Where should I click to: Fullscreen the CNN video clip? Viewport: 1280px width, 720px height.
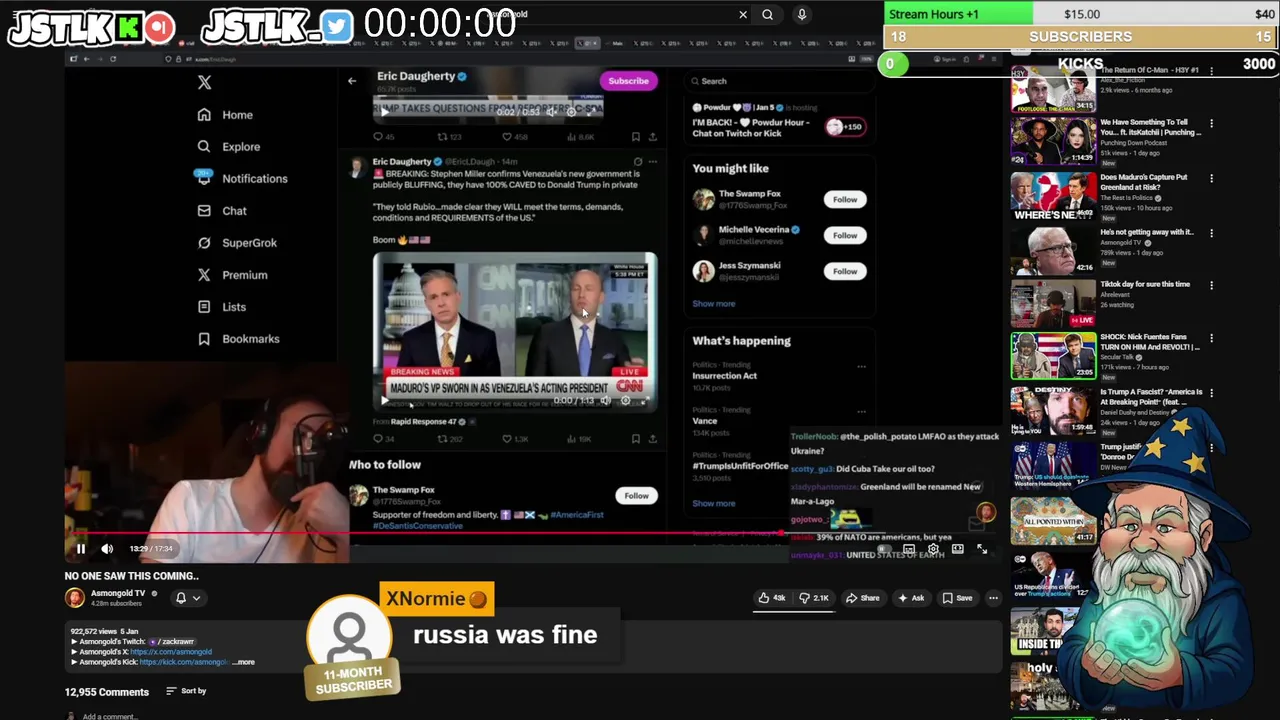click(x=645, y=400)
